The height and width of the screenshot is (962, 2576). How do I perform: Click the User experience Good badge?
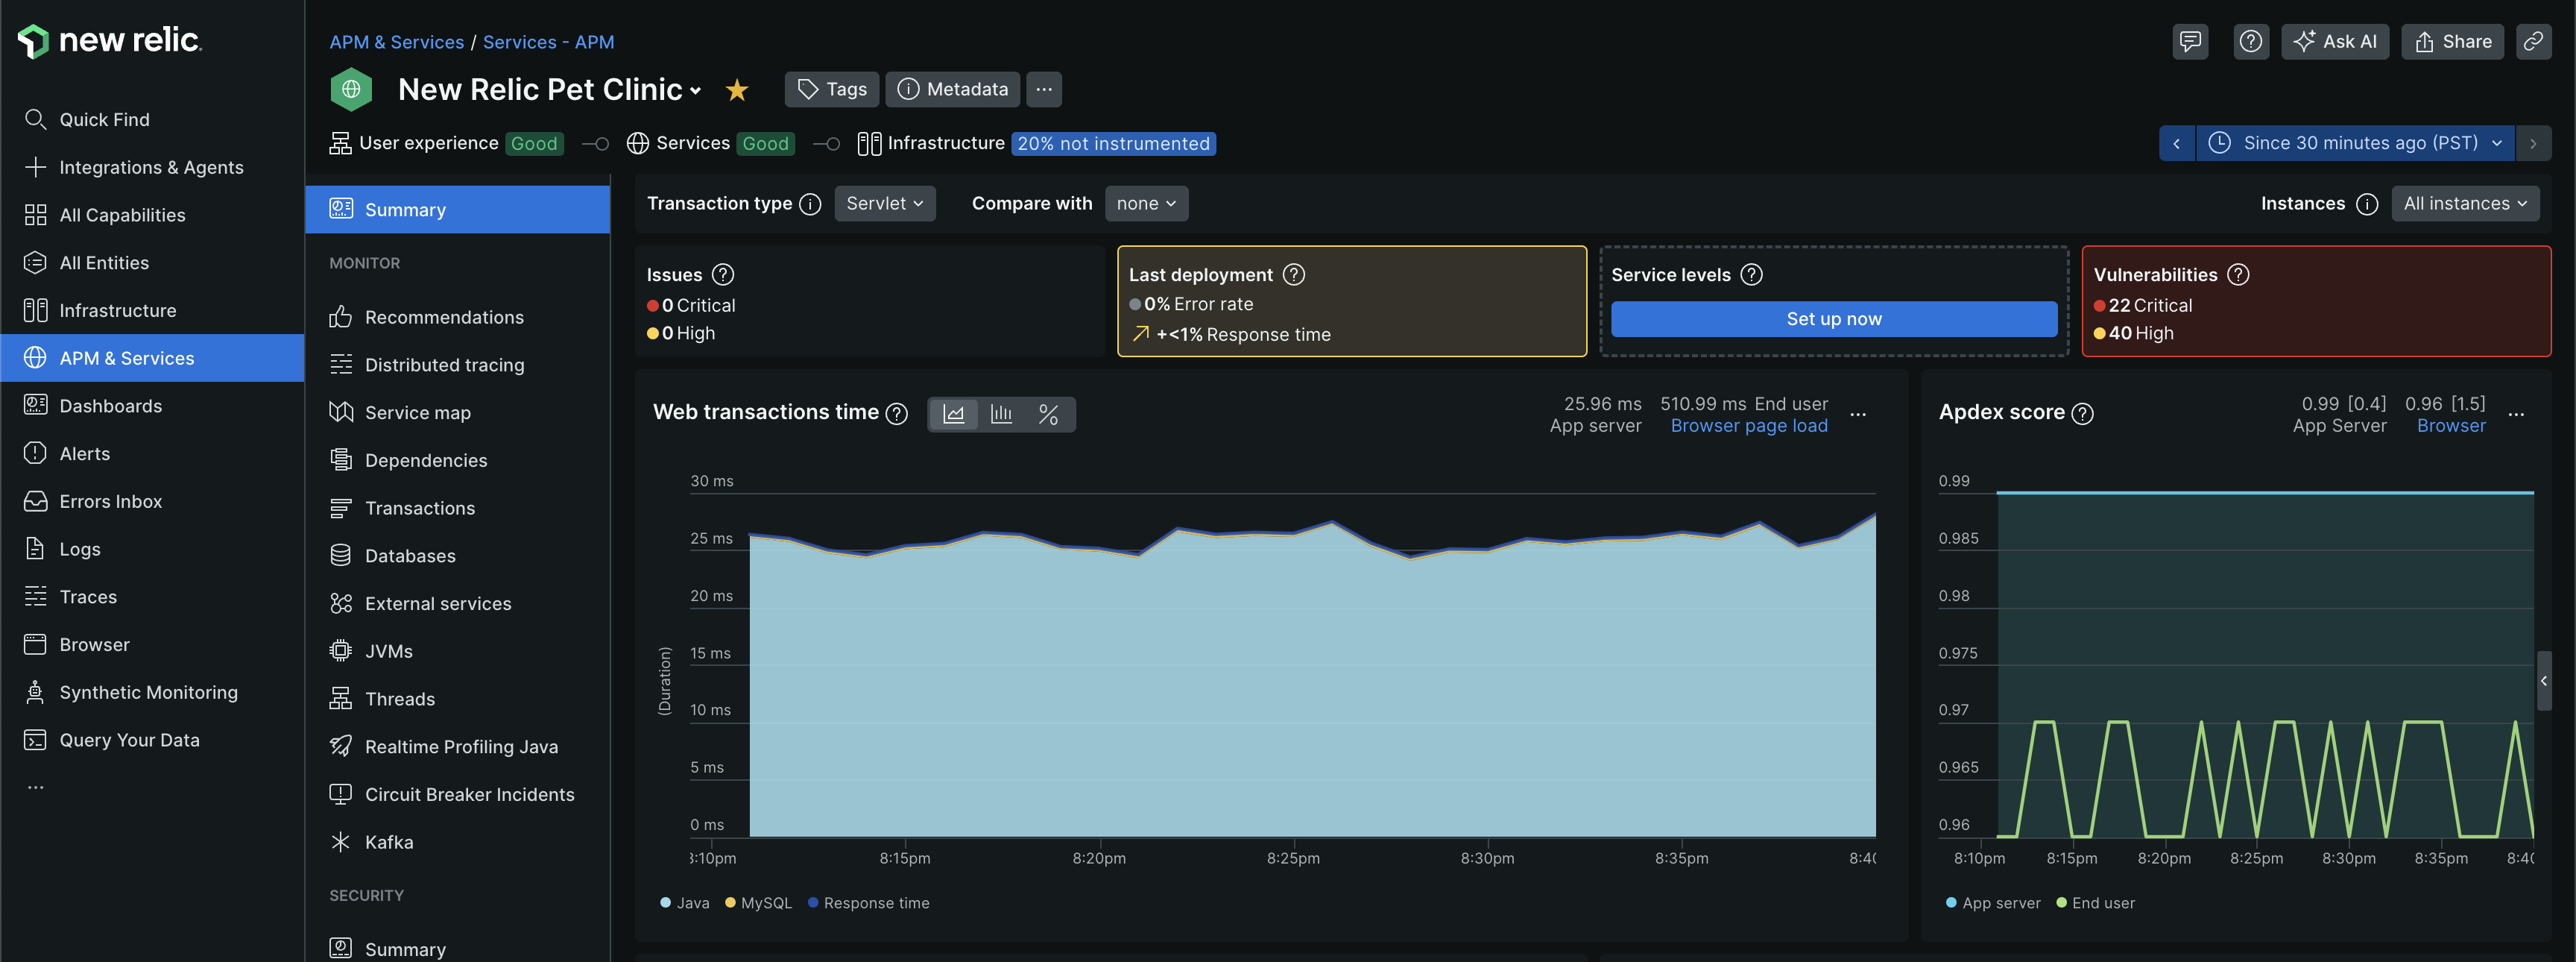click(534, 143)
